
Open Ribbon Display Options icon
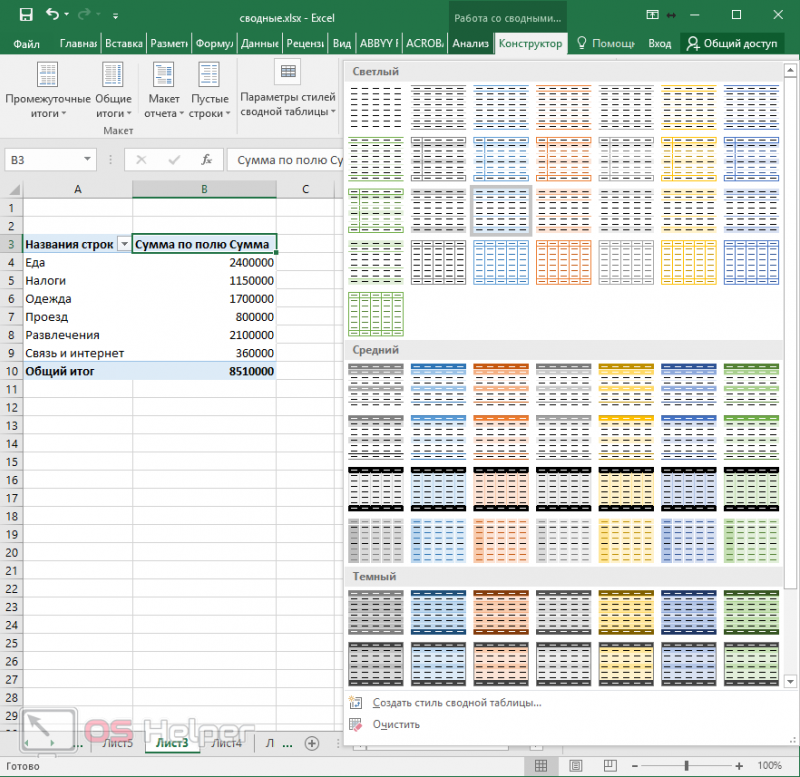pyautogui.click(x=653, y=15)
